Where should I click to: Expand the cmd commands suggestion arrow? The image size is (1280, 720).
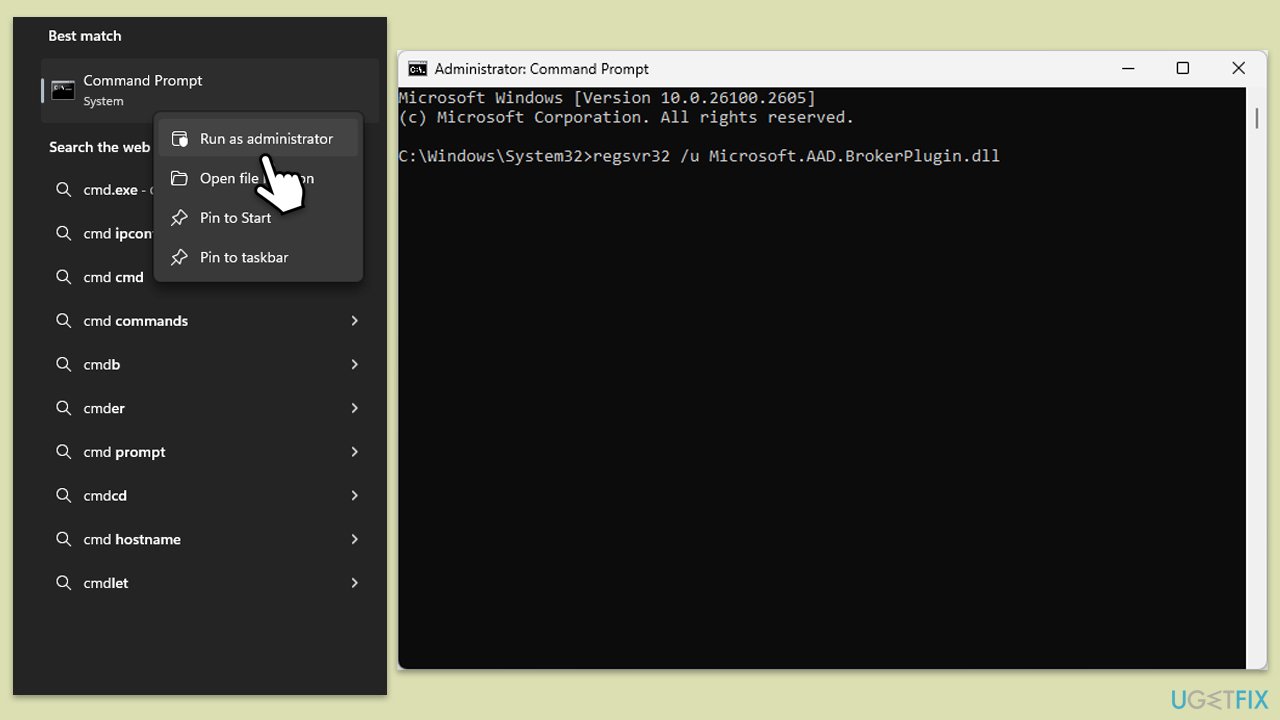(354, 321)
